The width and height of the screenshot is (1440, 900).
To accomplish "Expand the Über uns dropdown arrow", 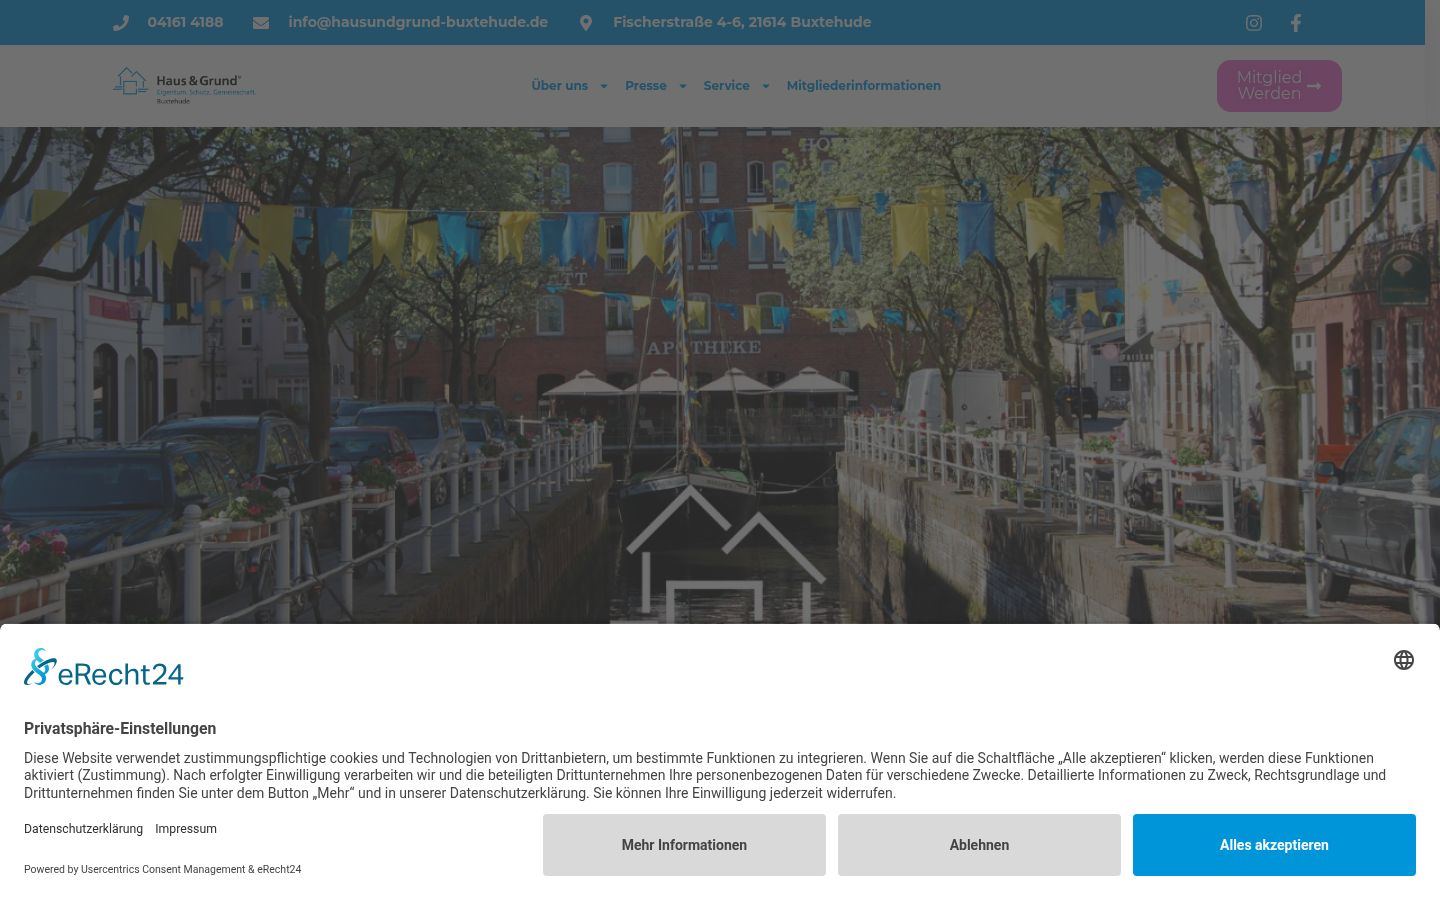I will coord(603,86).
